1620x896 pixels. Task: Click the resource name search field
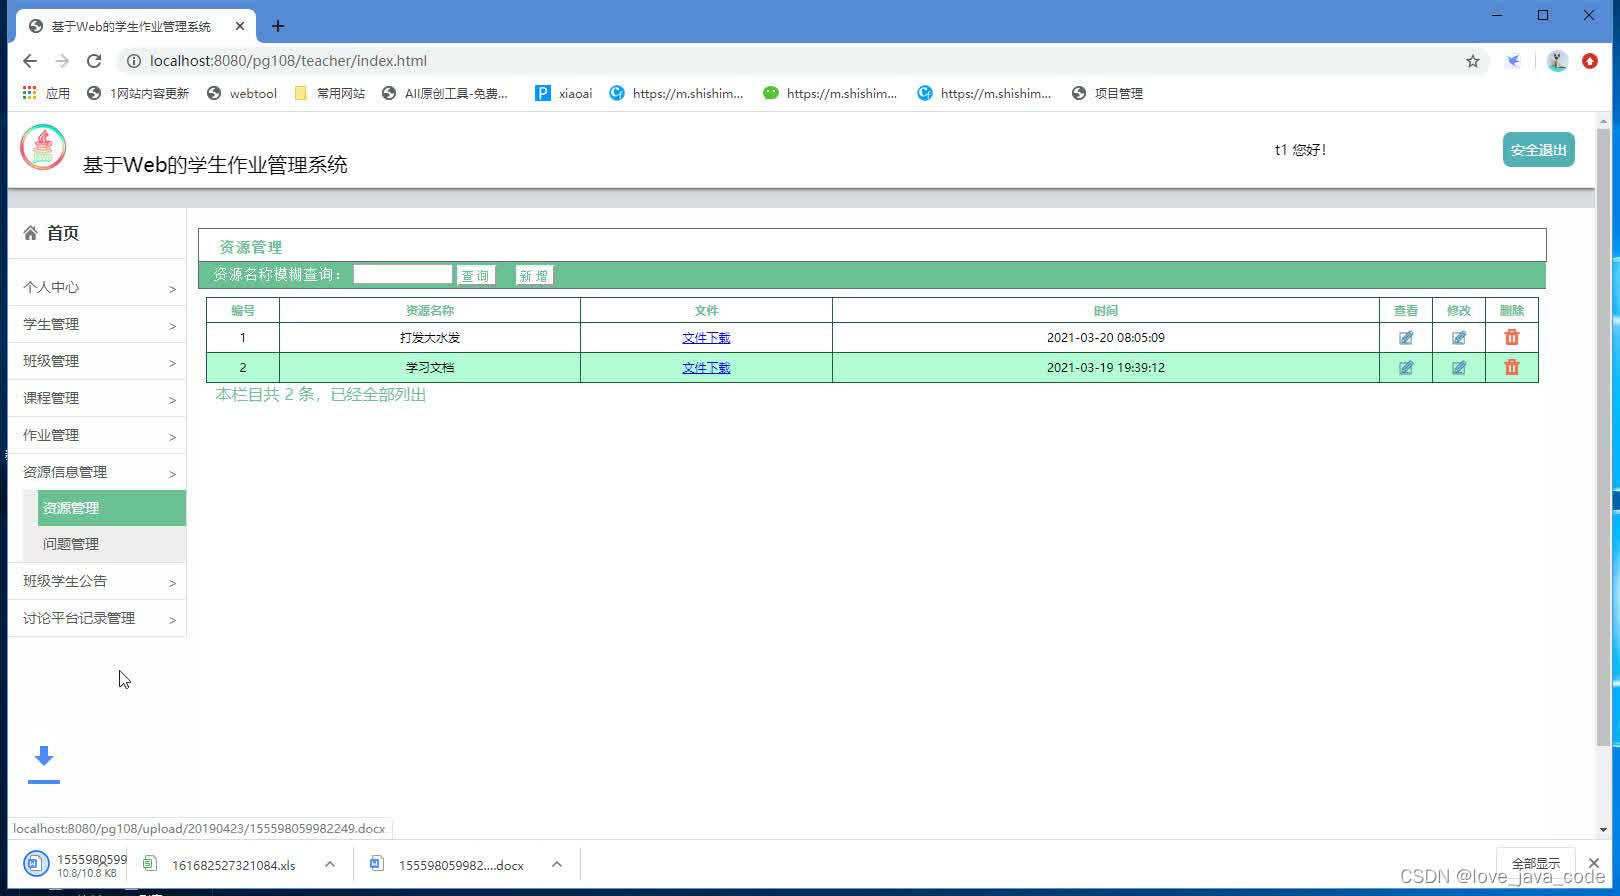[x=402, y=274]
